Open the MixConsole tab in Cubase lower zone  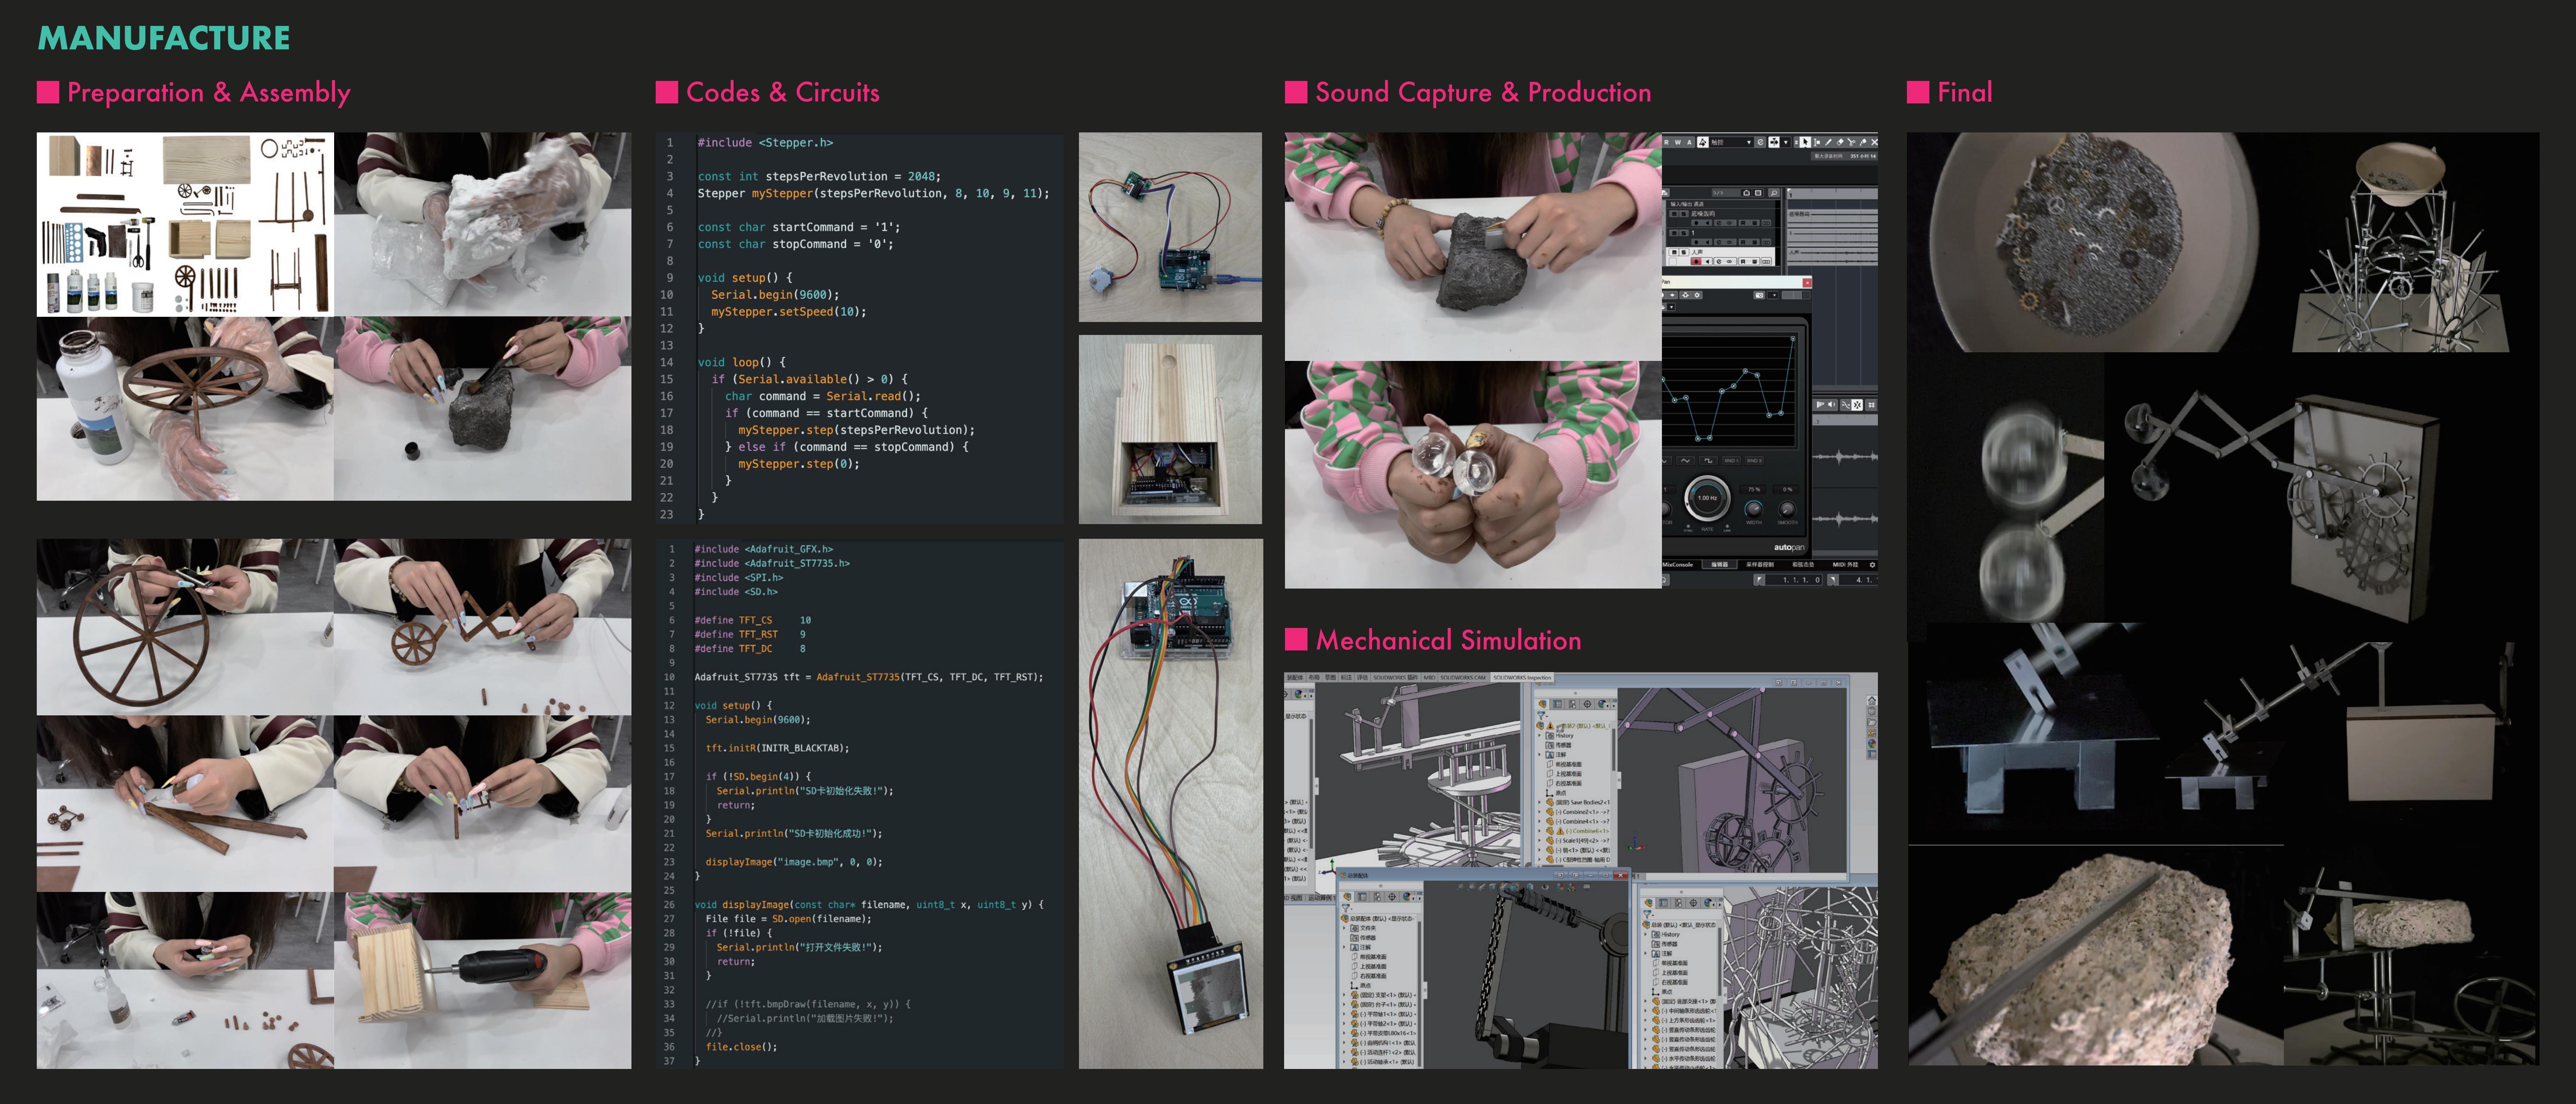[1678, 565]
